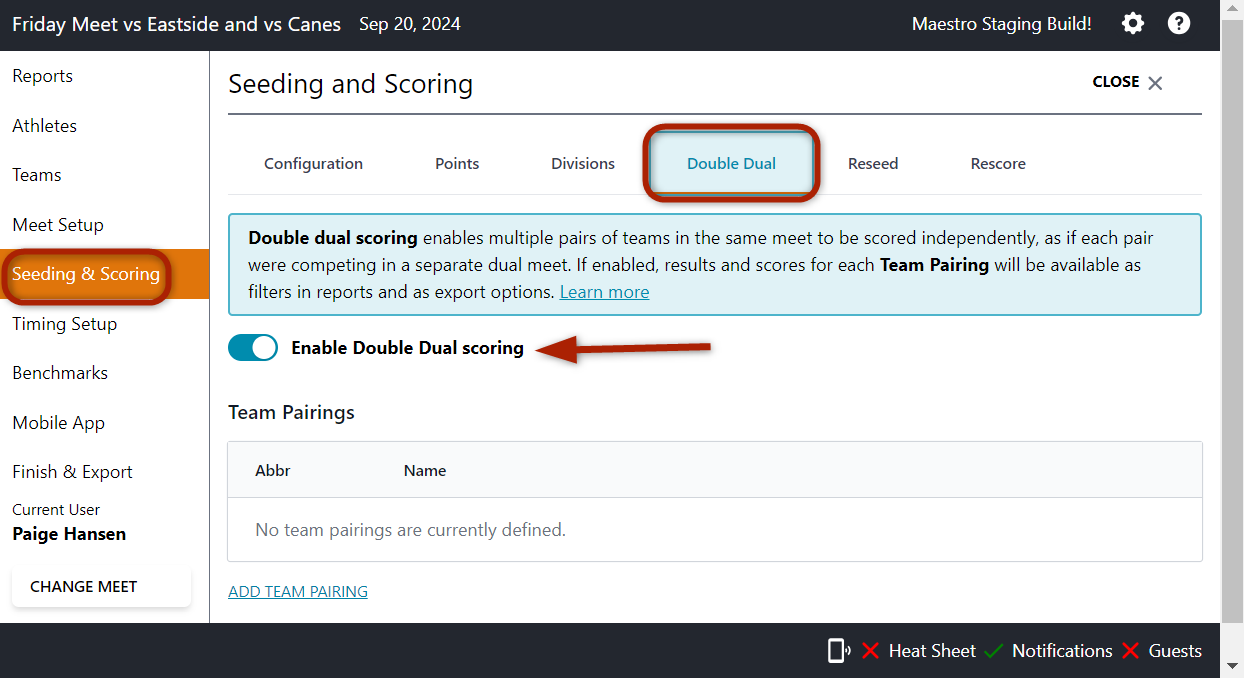Open the Finish & Export section
The height and width of the screenshot is (678, 1244).
tap(72, 472)
